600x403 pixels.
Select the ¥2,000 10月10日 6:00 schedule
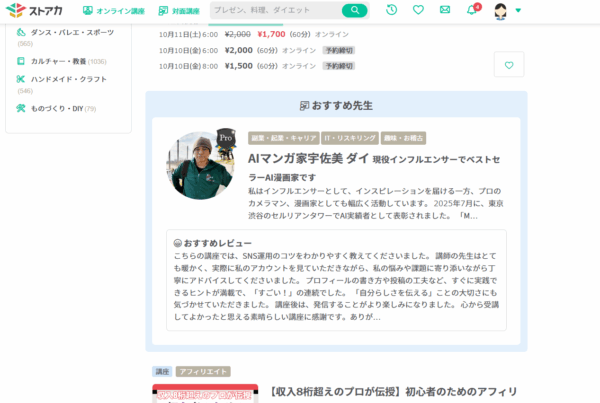257,51
